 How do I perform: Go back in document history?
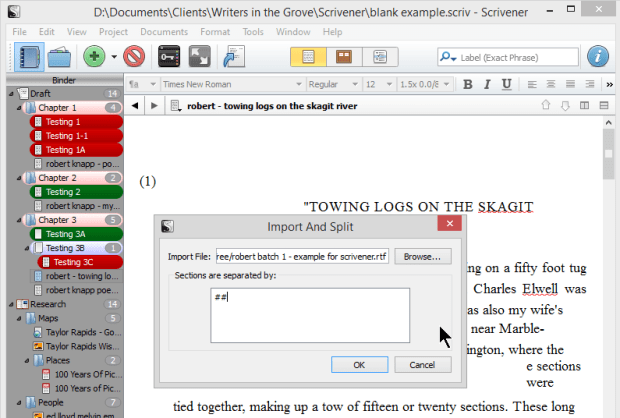click(x=135, y=106)
